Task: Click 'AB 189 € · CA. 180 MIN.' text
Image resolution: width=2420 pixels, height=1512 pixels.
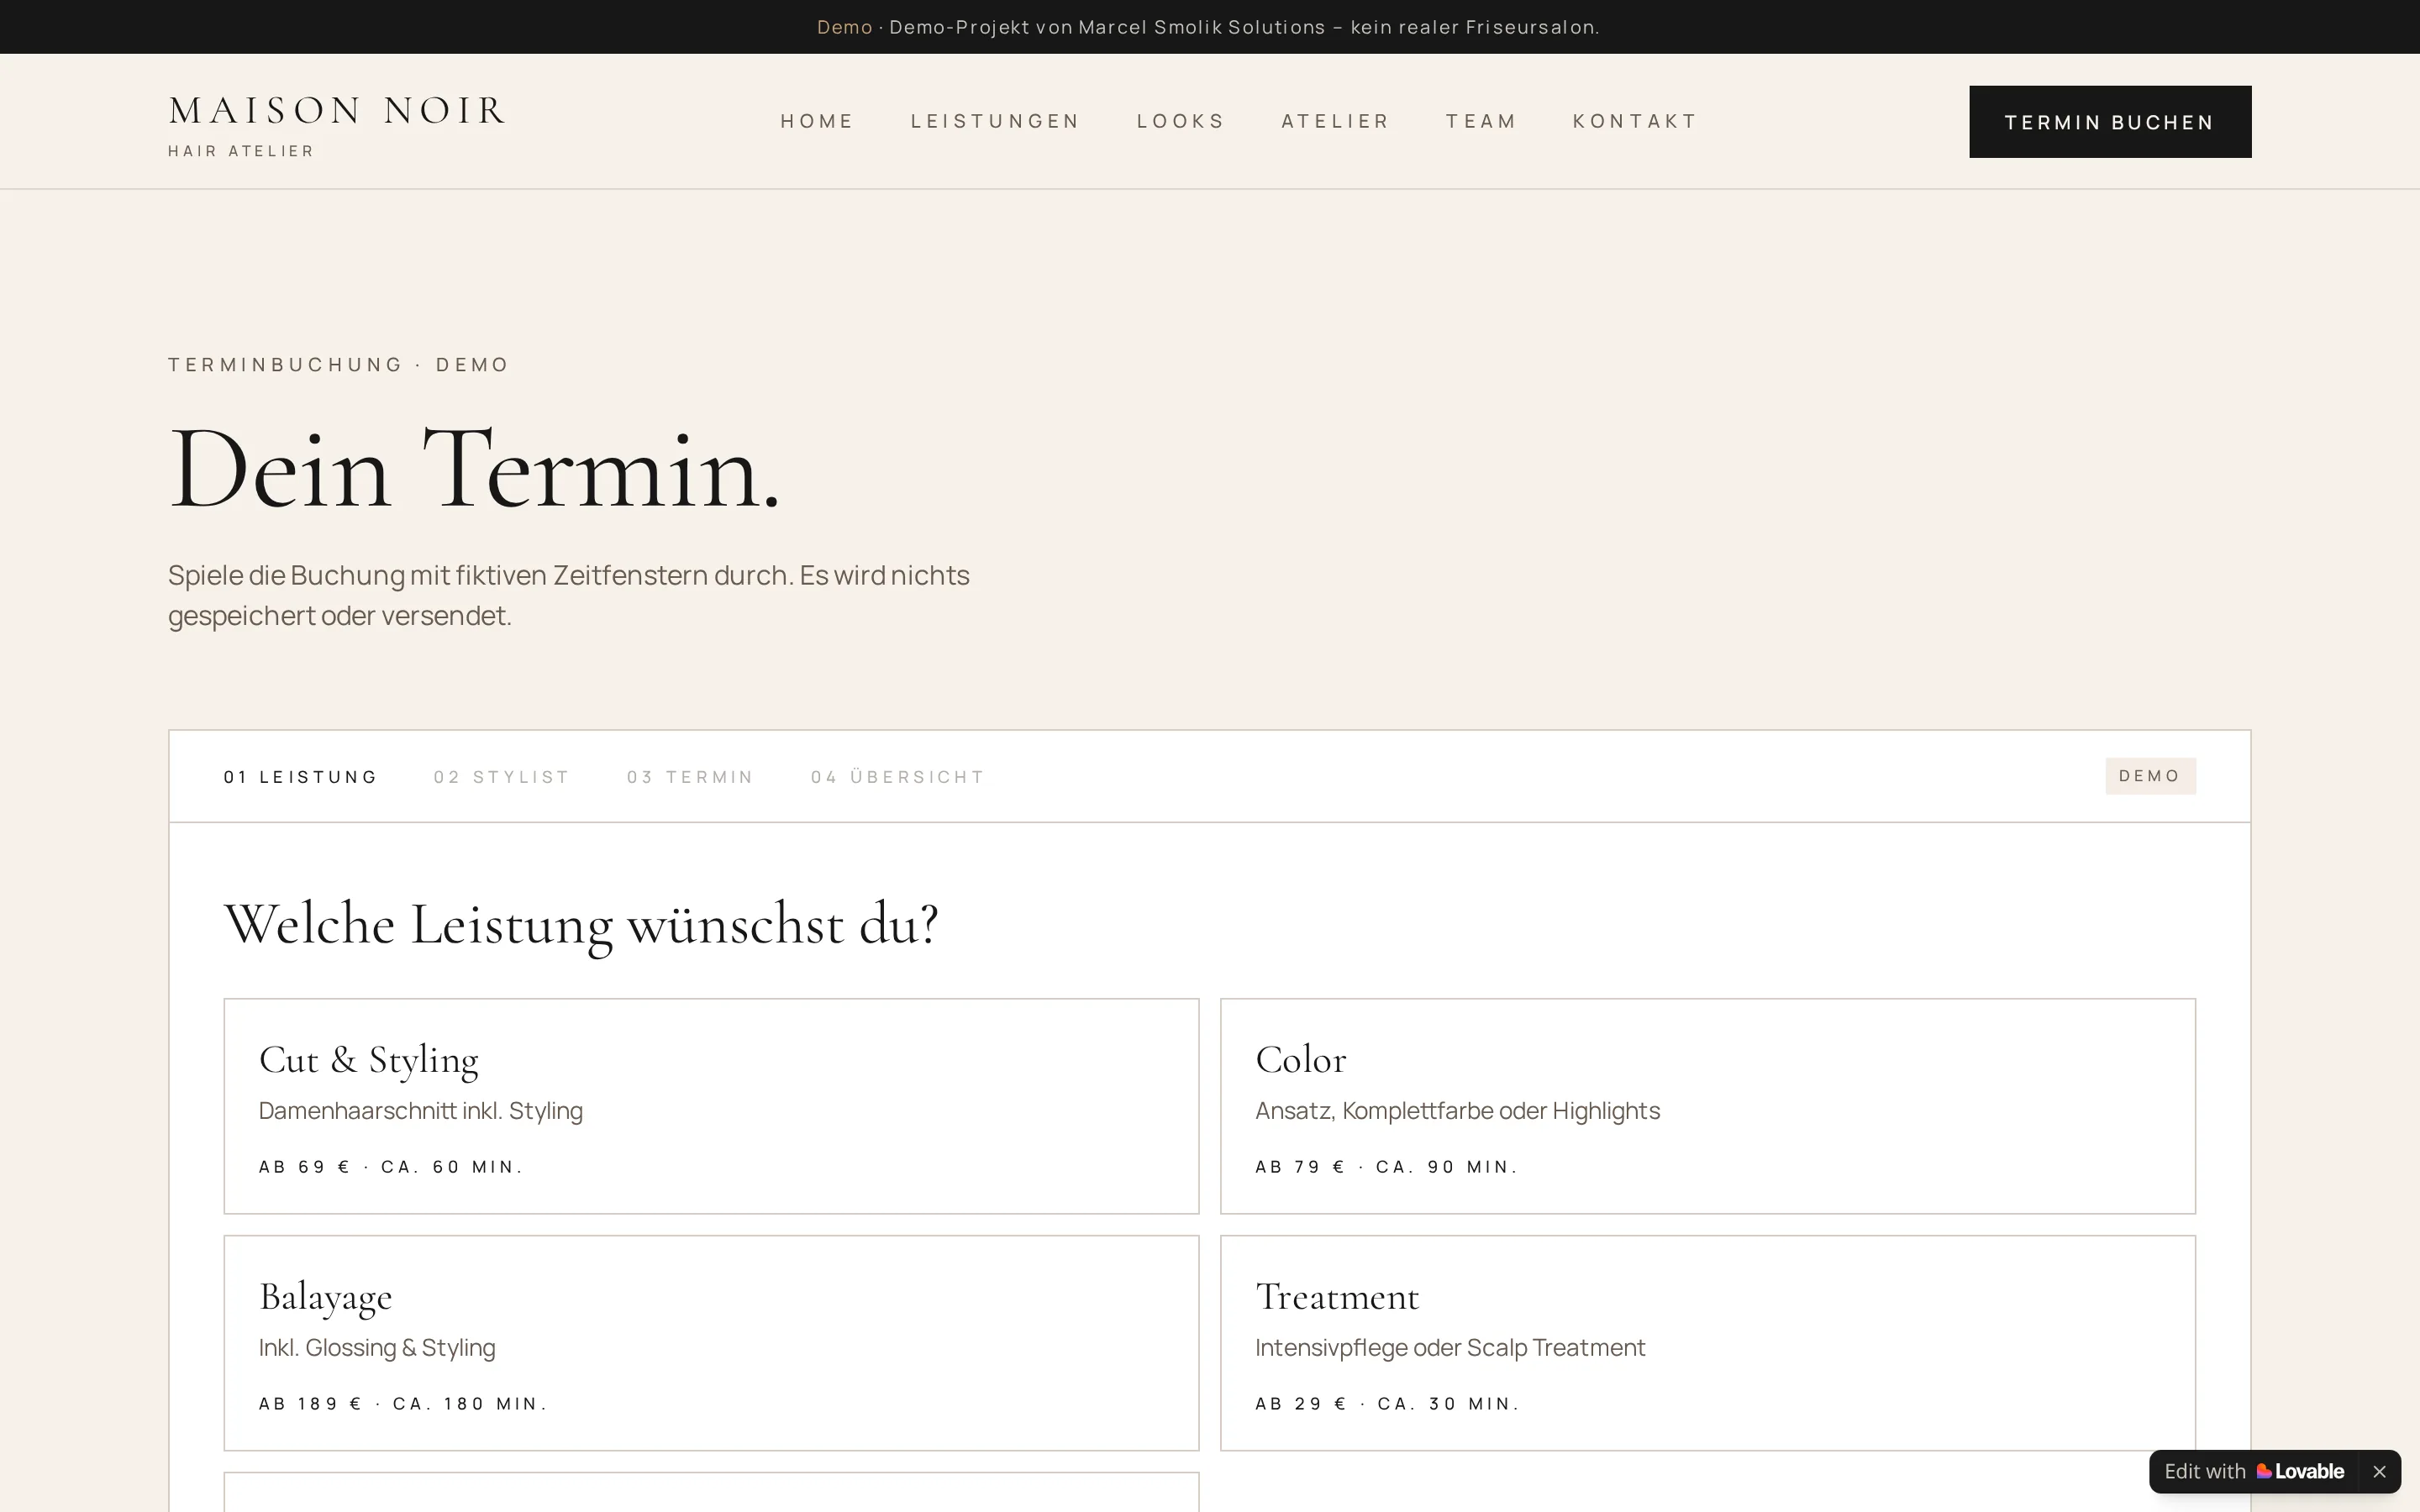Action: click(402, 1404)
